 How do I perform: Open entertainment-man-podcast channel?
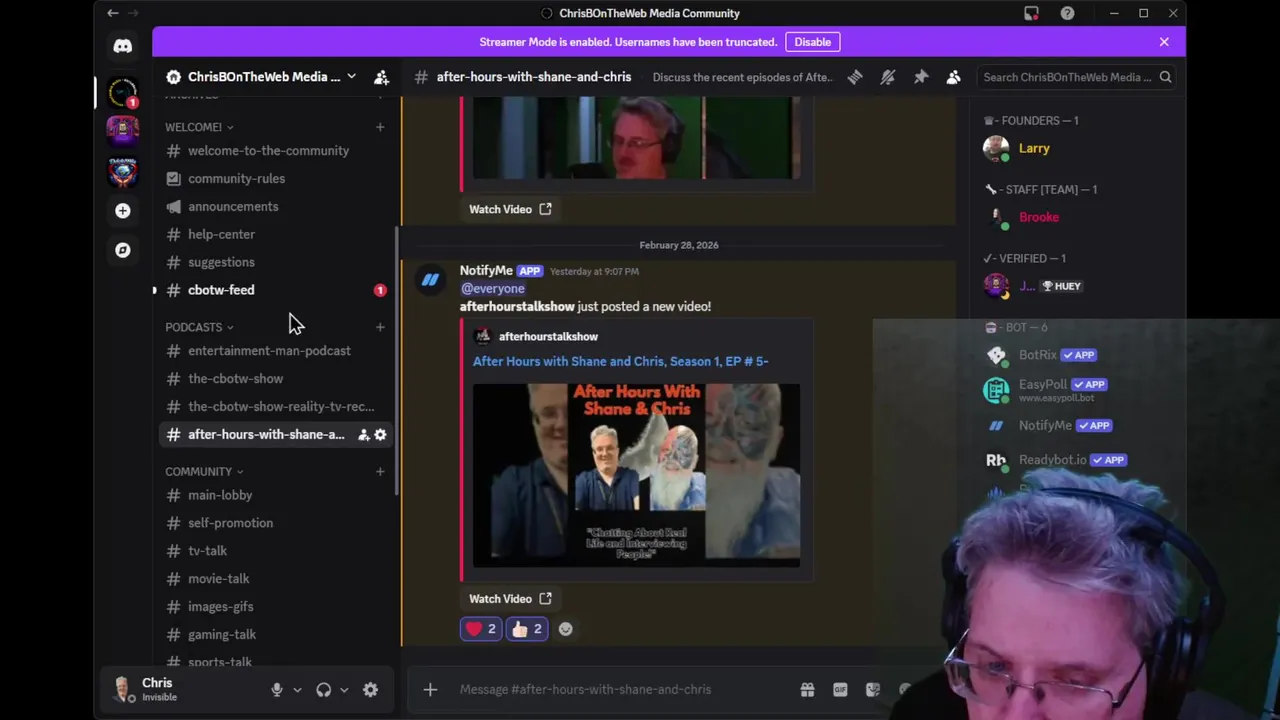click(275, 351)
